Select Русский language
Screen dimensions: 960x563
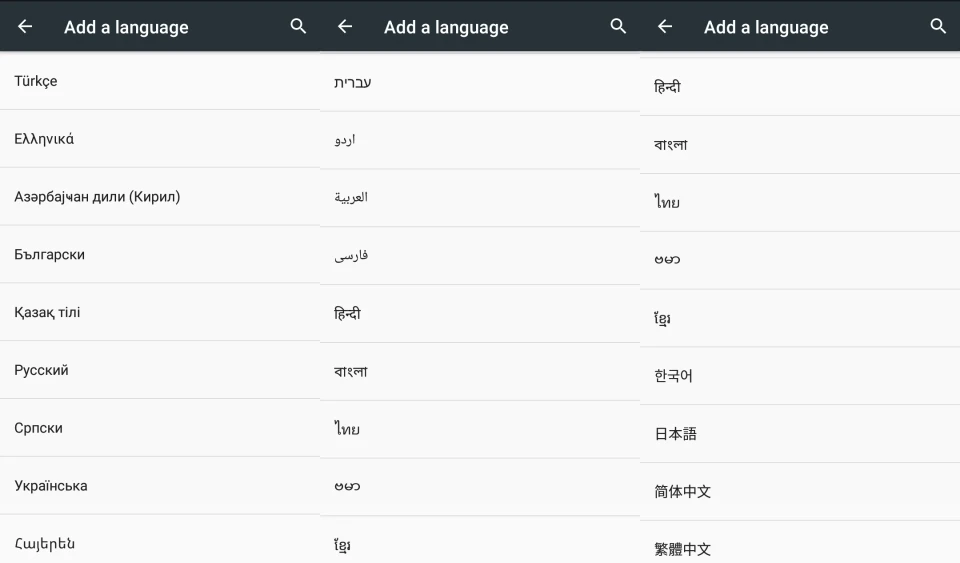[160, 370]
